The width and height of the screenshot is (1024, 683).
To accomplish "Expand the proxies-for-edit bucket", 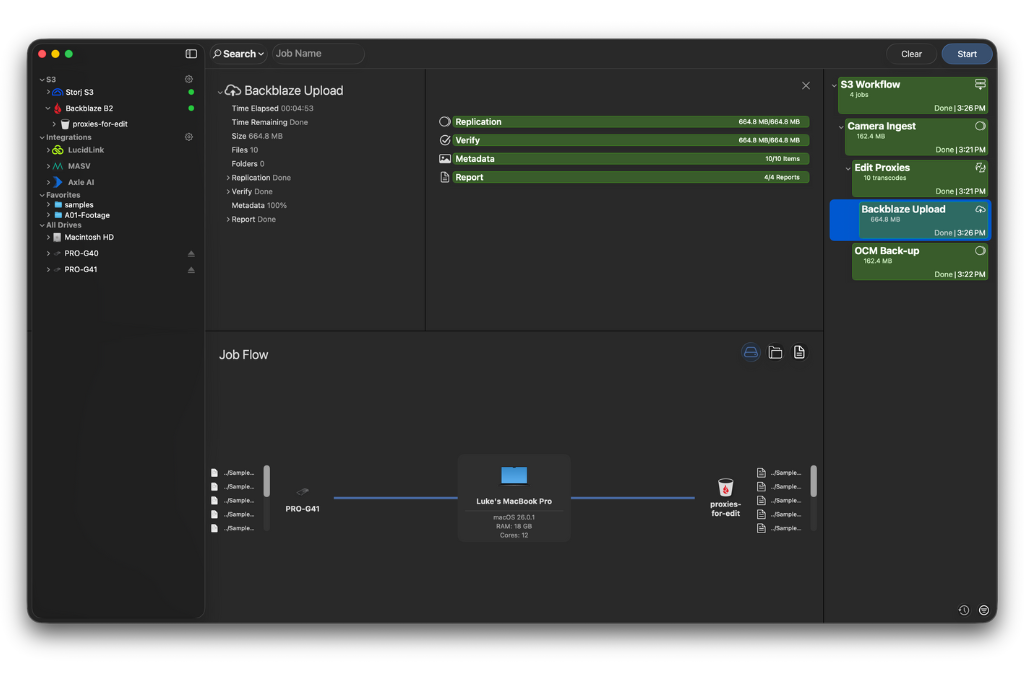I will [55, 124].
